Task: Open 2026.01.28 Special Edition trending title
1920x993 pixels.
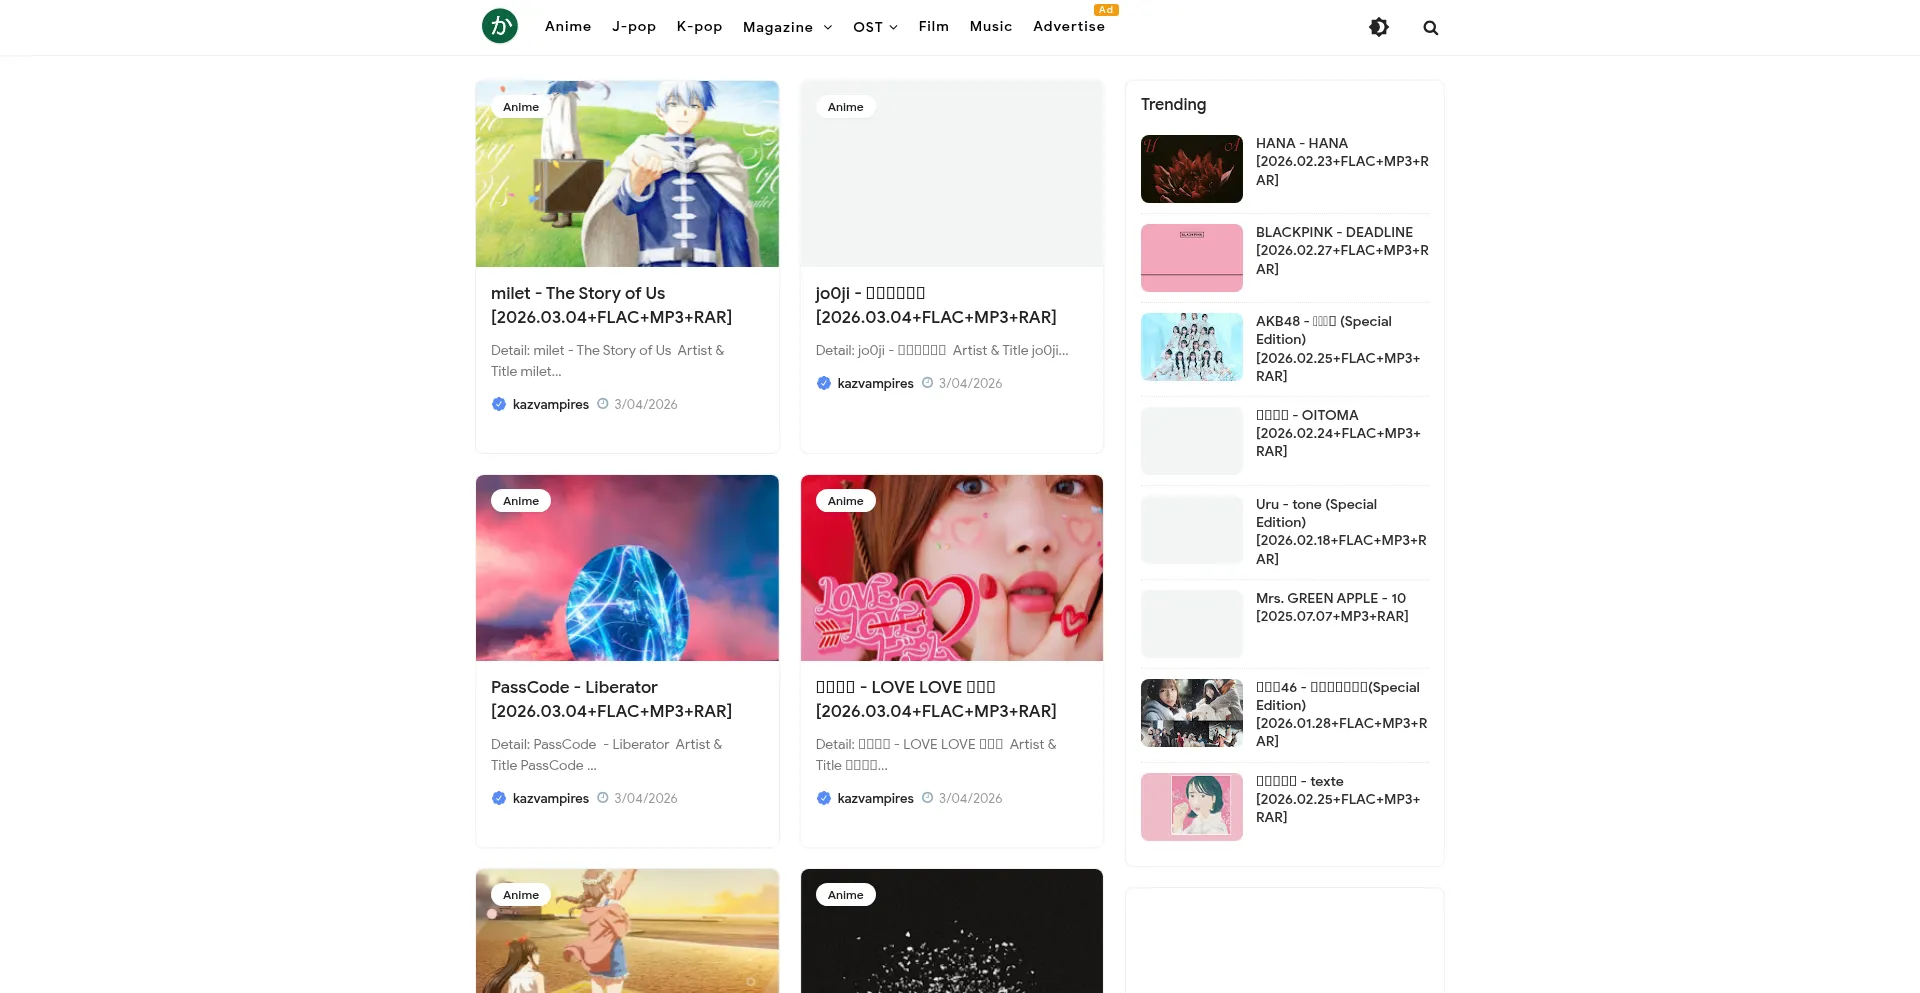Action: (x=1342, y=715)
